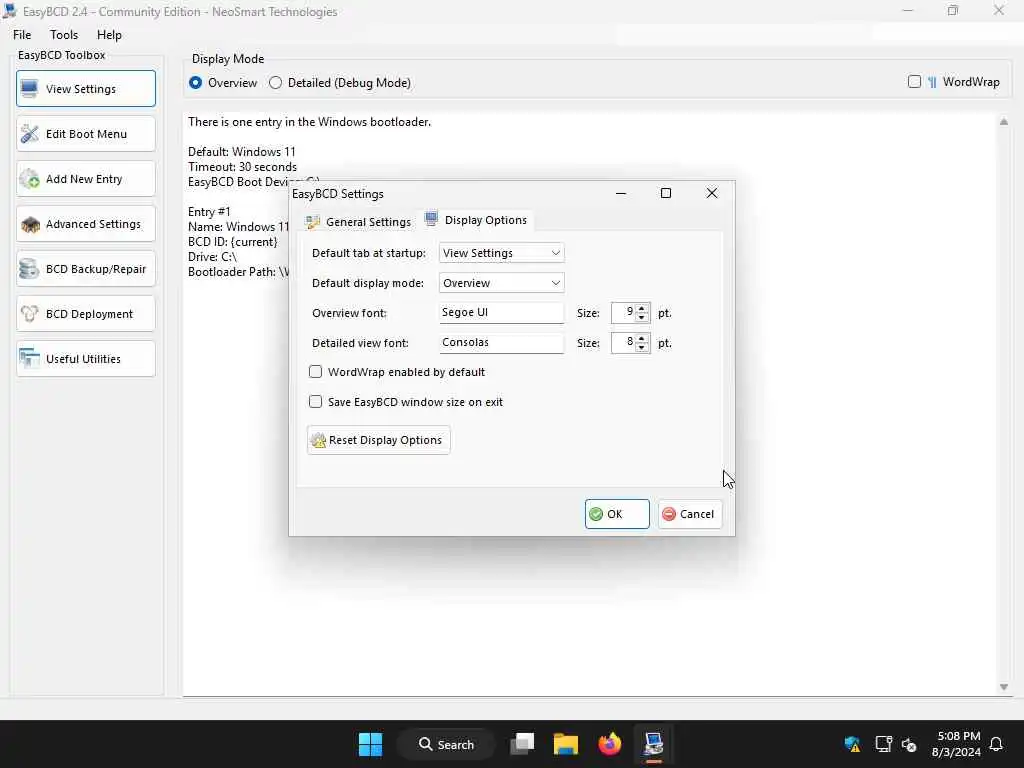
Task: Open the taskbar Search box
Action: (x=447, y=744)
